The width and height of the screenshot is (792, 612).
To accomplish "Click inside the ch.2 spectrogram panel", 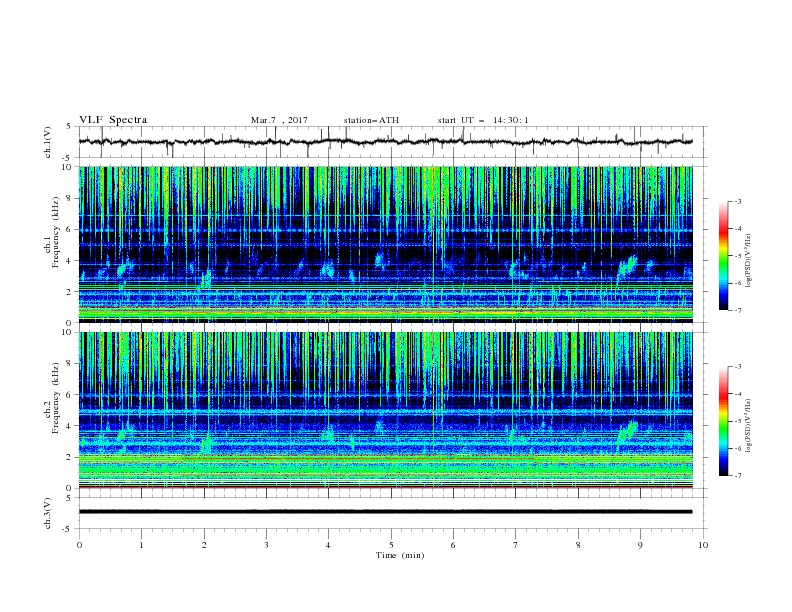I will [386, 410].
